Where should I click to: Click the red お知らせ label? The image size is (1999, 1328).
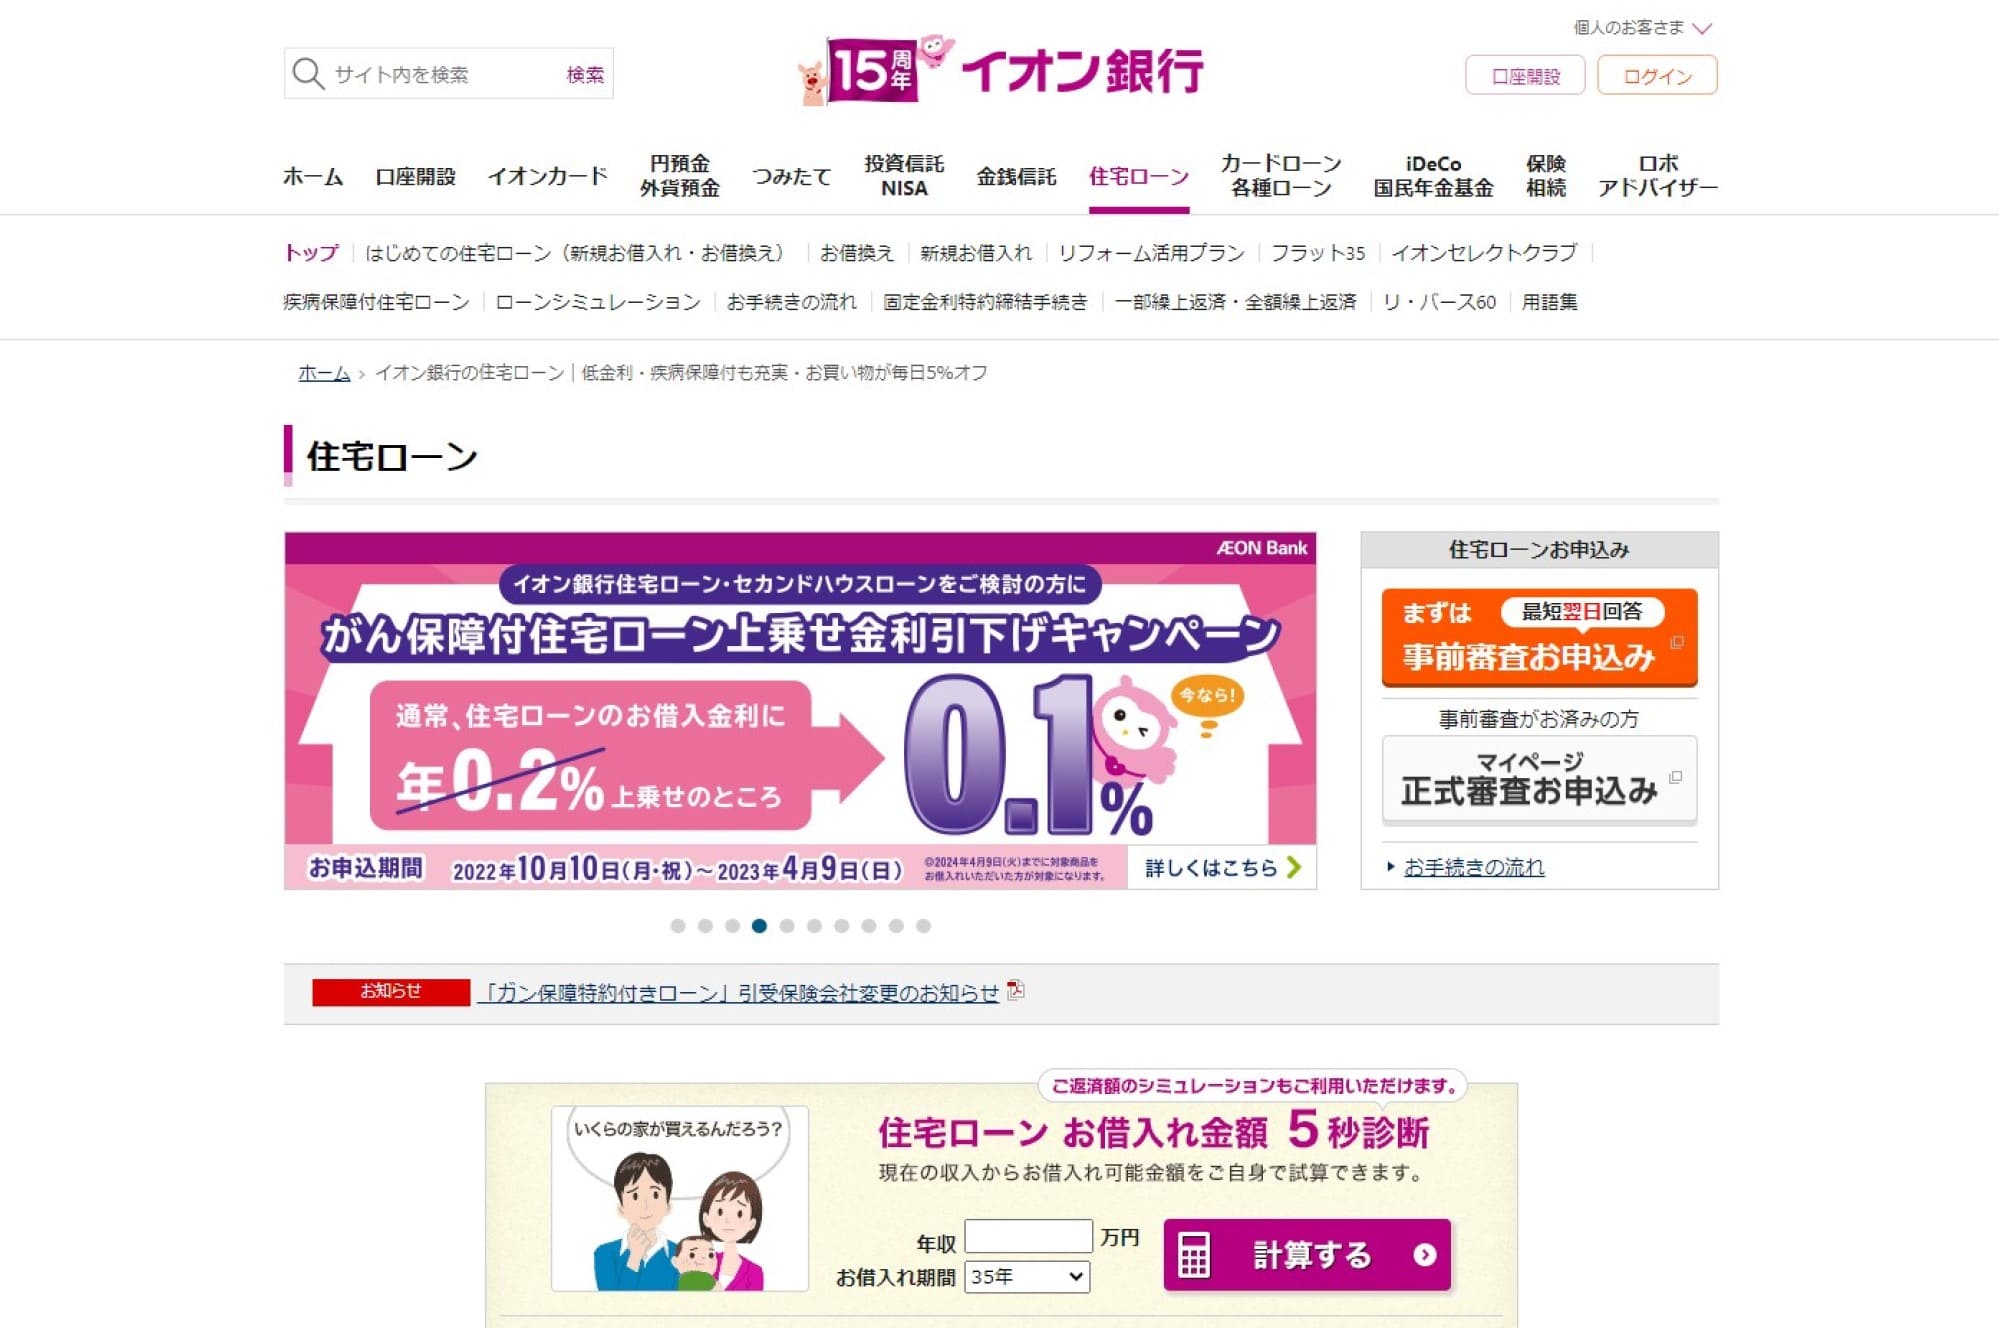click(391, 991)
